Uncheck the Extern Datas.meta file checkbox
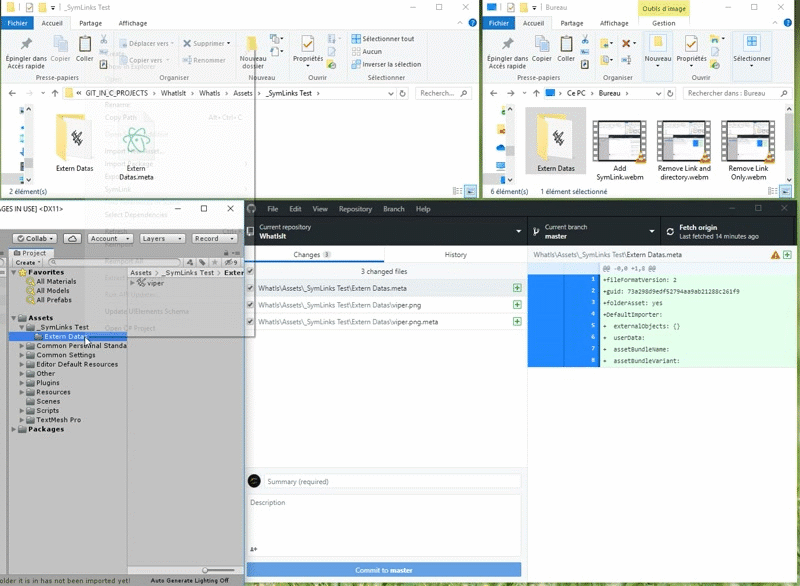This screenshot has height=586, width=800. [250, 288]
